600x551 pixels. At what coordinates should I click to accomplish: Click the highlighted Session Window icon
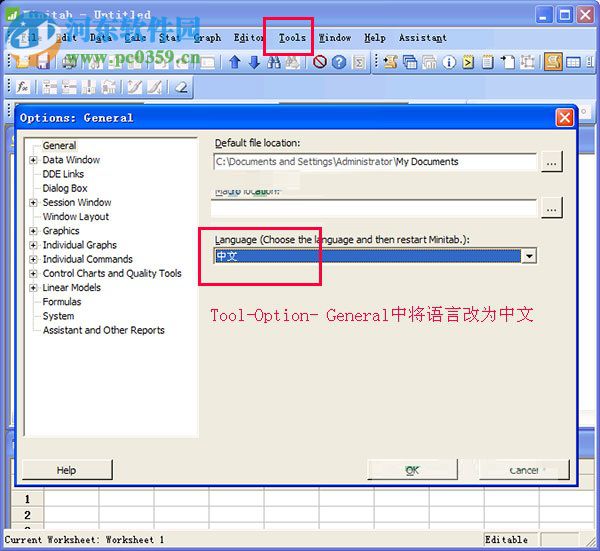click(553, 62)
